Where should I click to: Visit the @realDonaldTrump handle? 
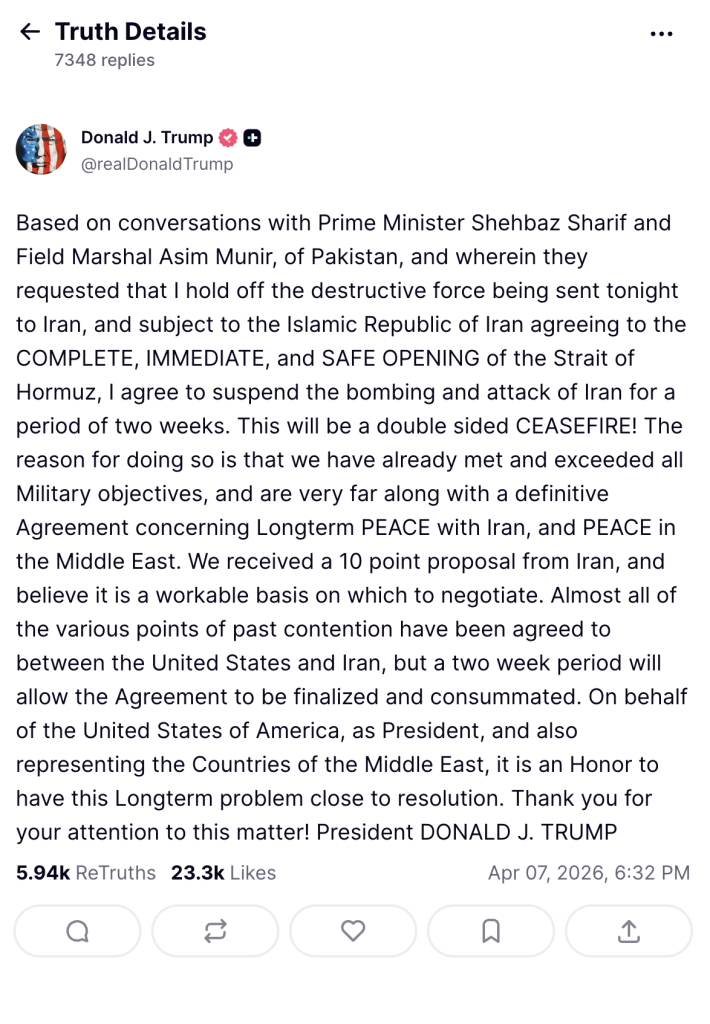click(x=157, y=164)
